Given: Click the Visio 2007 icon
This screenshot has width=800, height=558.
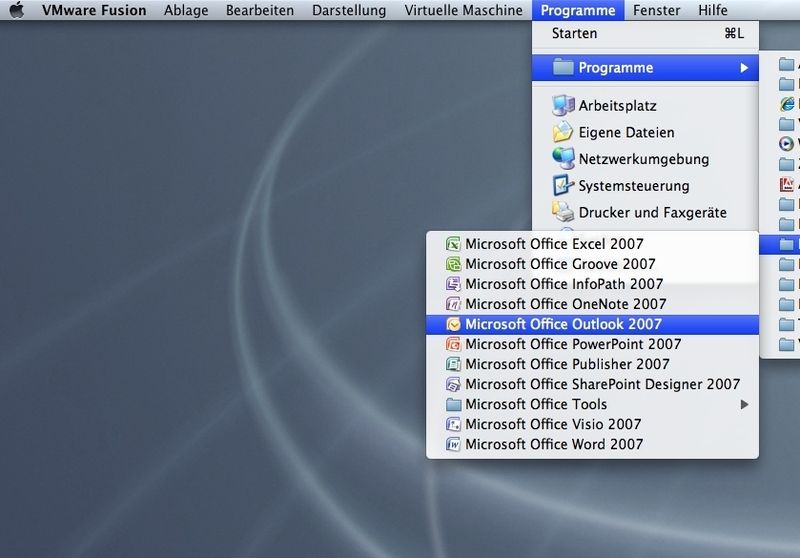Looking at the screenshot, I should click(453, 424).
